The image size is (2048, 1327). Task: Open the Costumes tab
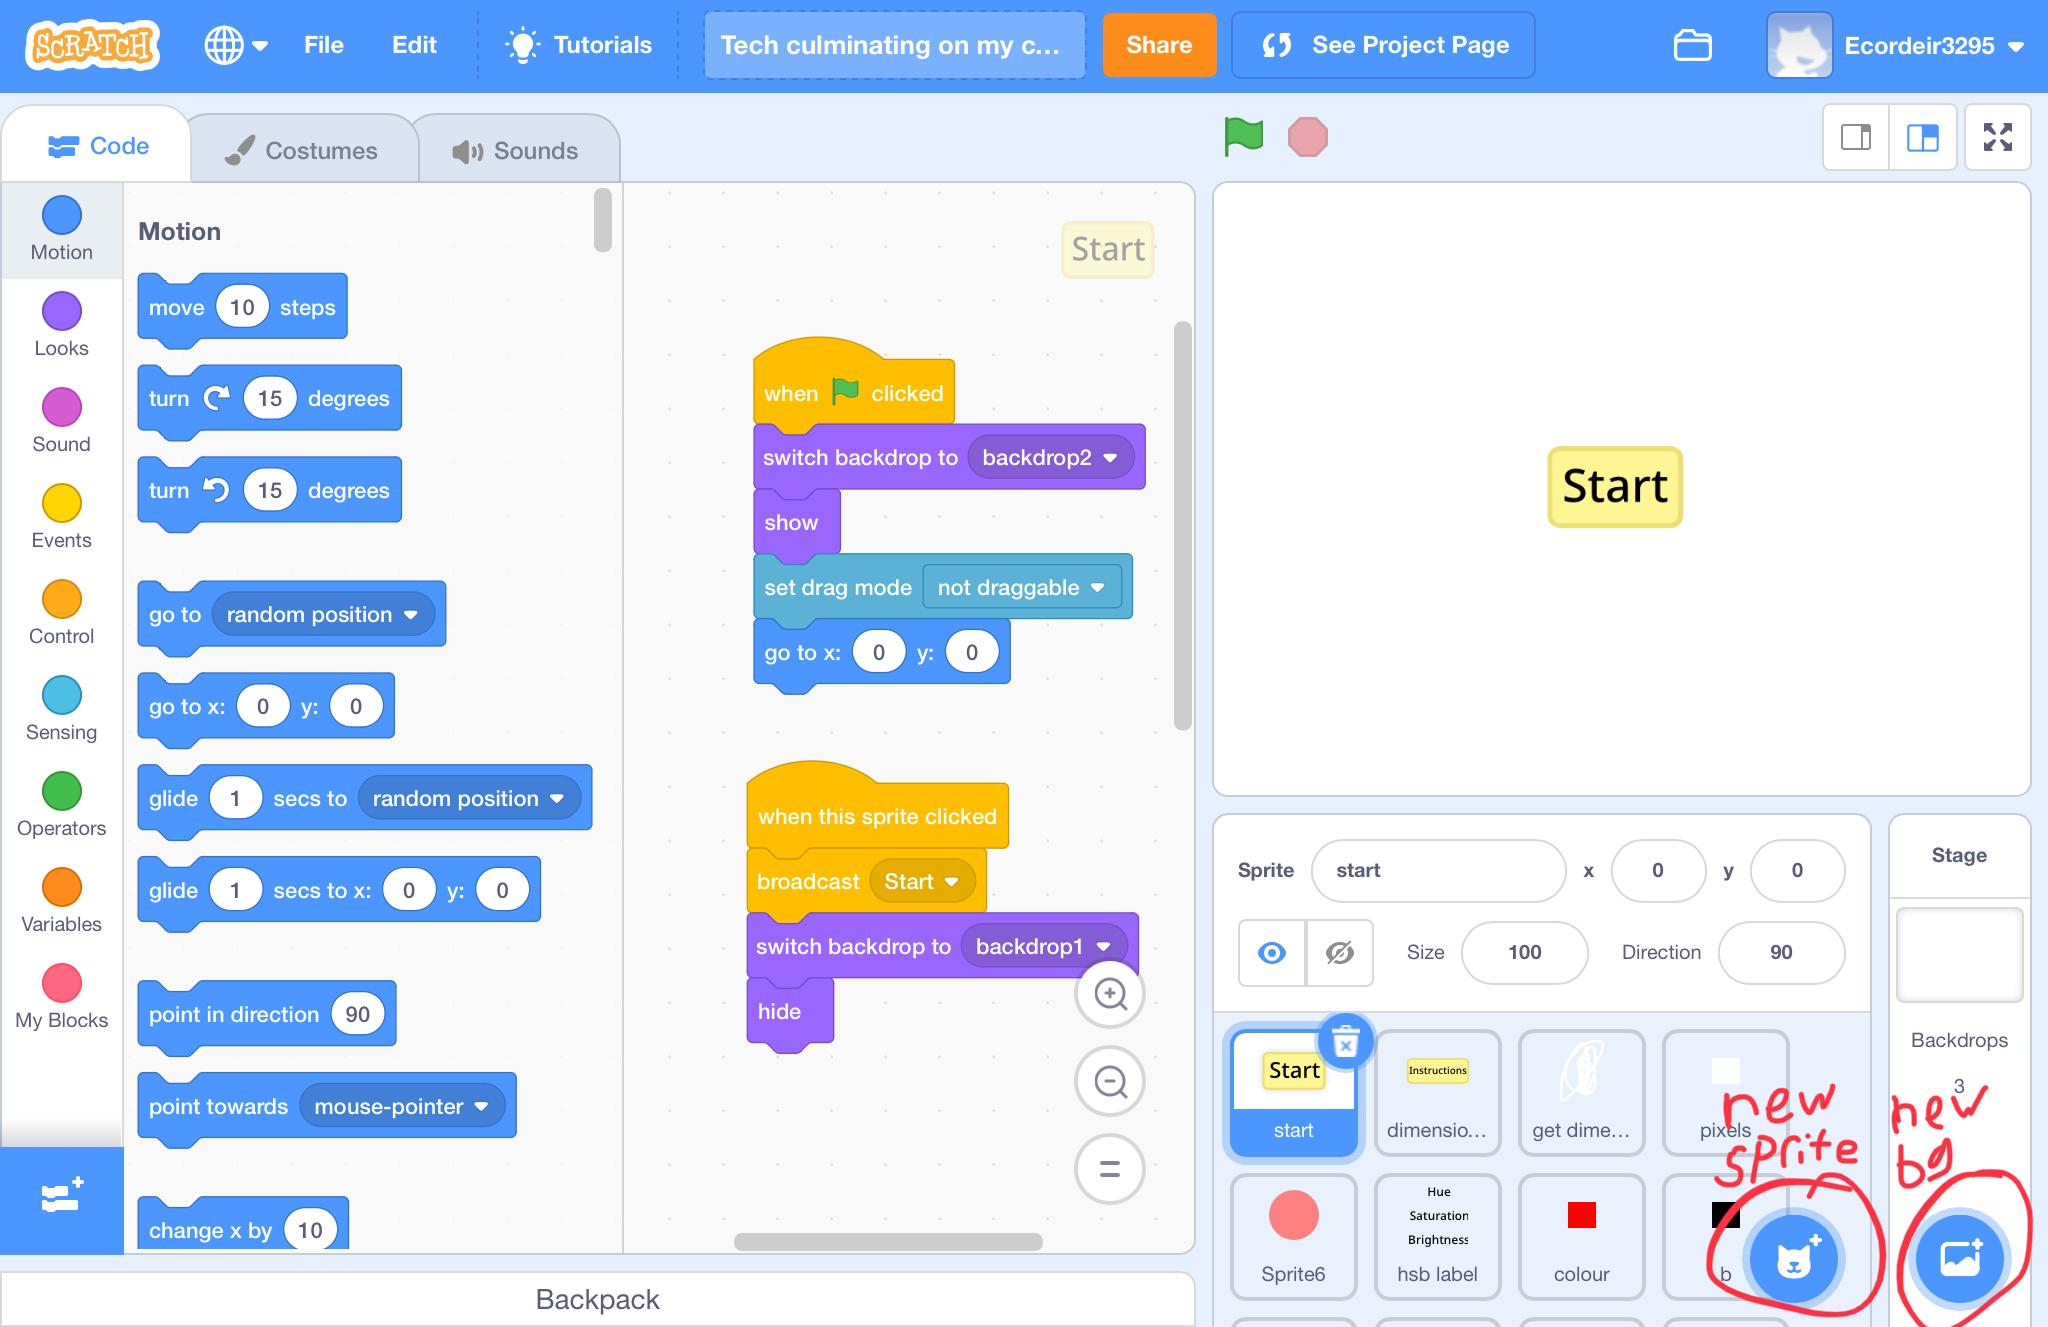(300, 149)
